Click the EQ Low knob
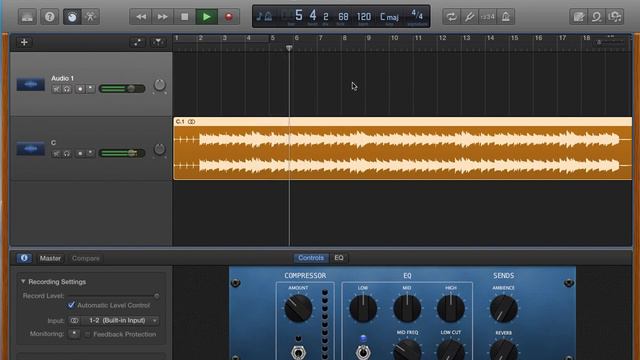 click(363, 308)
